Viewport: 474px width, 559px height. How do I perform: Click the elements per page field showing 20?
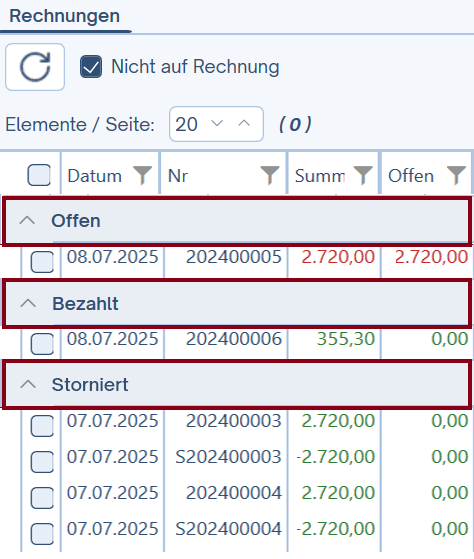coord(216,124)
